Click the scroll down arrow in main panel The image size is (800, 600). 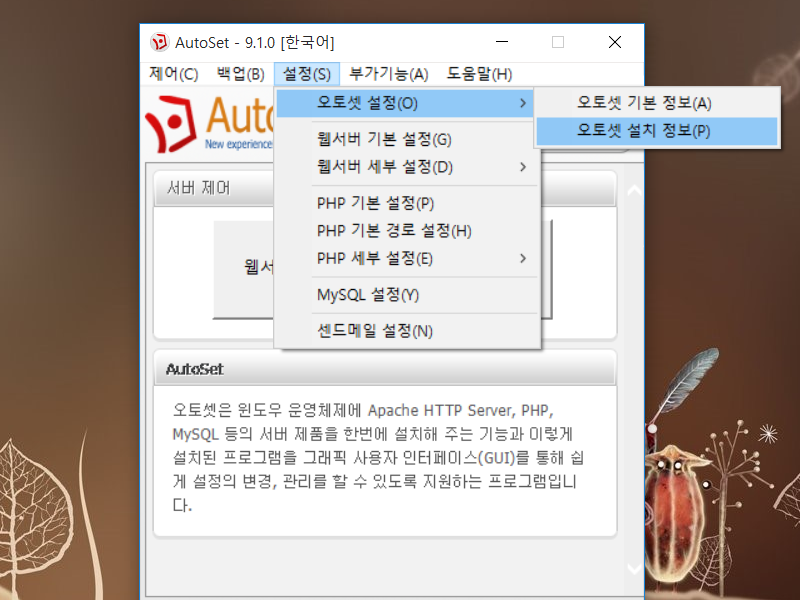point(634,568)
